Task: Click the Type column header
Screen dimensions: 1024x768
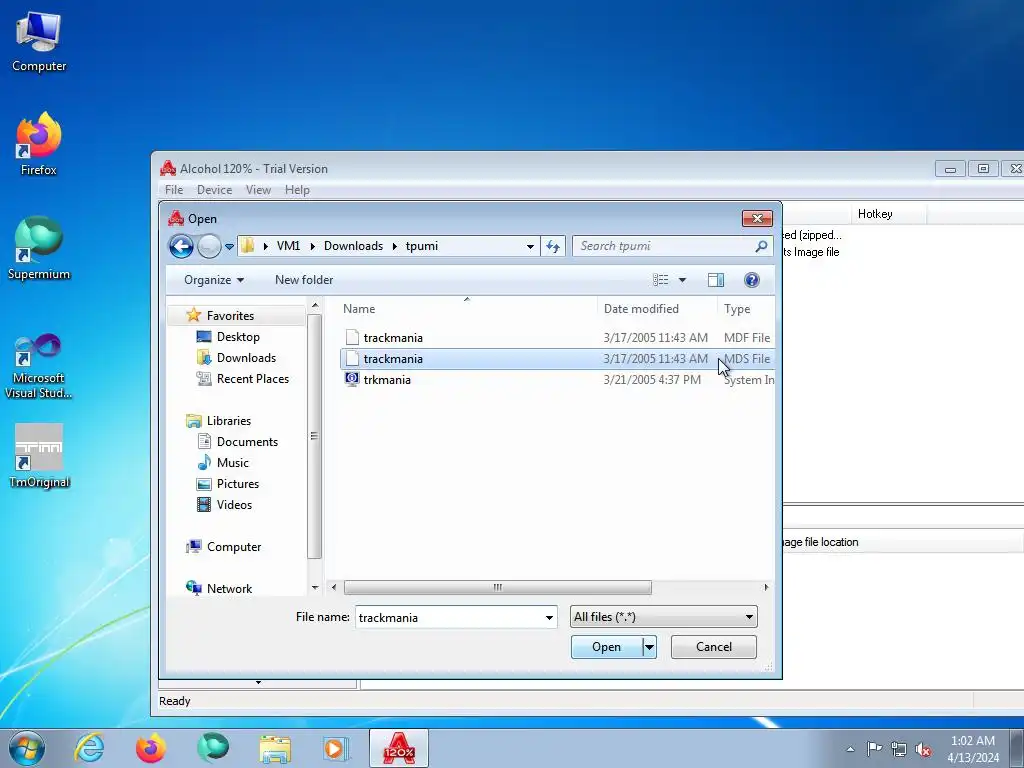Action: 746,309
